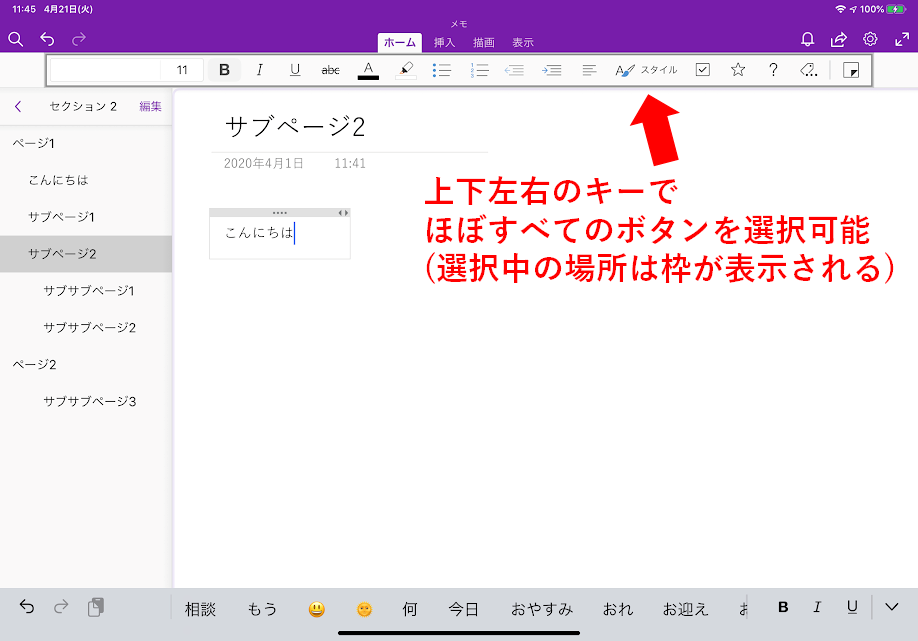Switch to 挿入 tab
The width and height of the screenshot is (918, 641).
coord(444,42)
